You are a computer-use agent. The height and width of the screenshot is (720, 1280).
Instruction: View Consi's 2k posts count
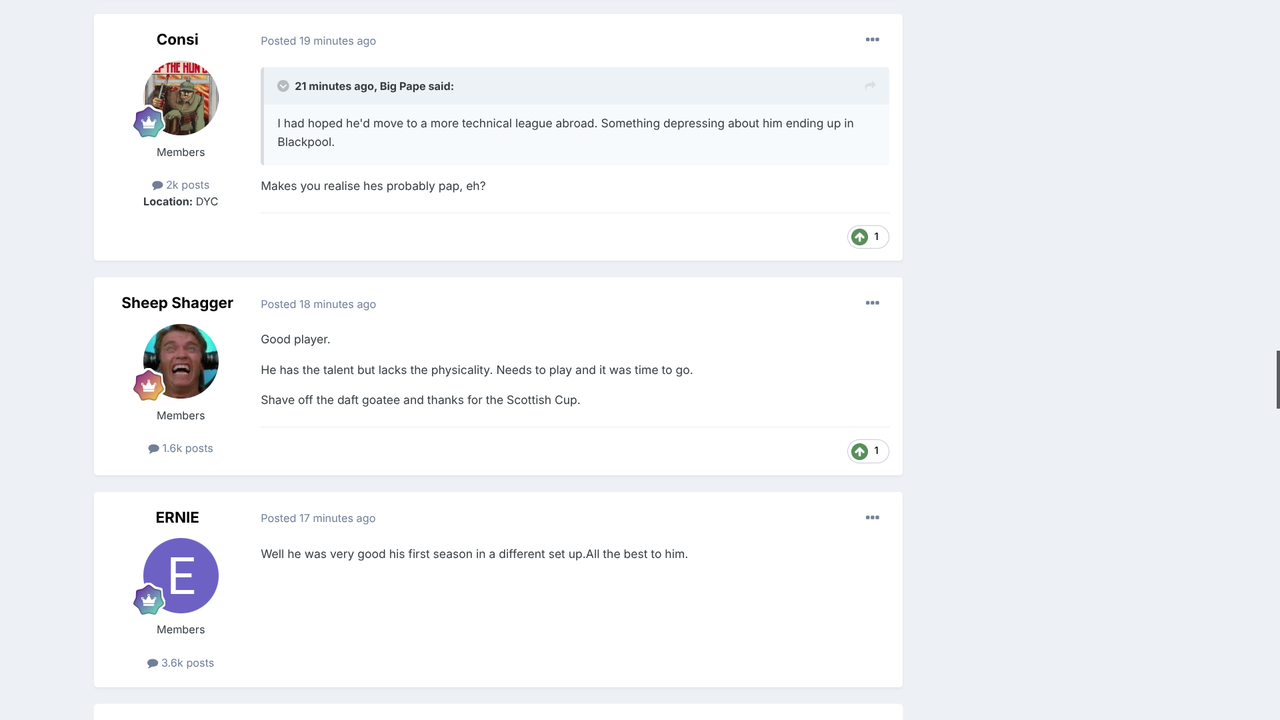point(181,185)
